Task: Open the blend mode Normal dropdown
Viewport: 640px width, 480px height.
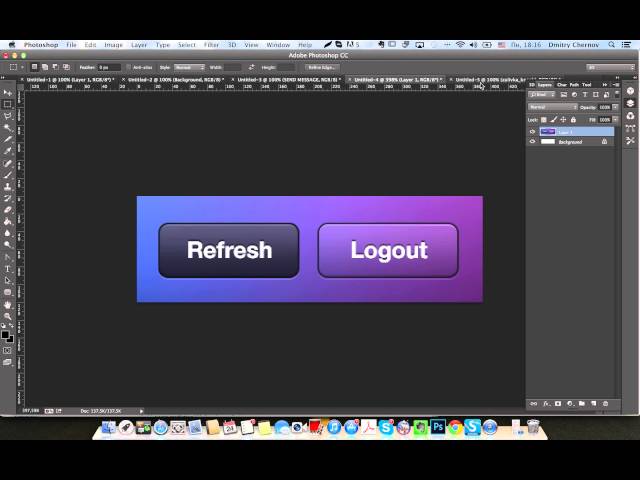Action: point(552,107)
